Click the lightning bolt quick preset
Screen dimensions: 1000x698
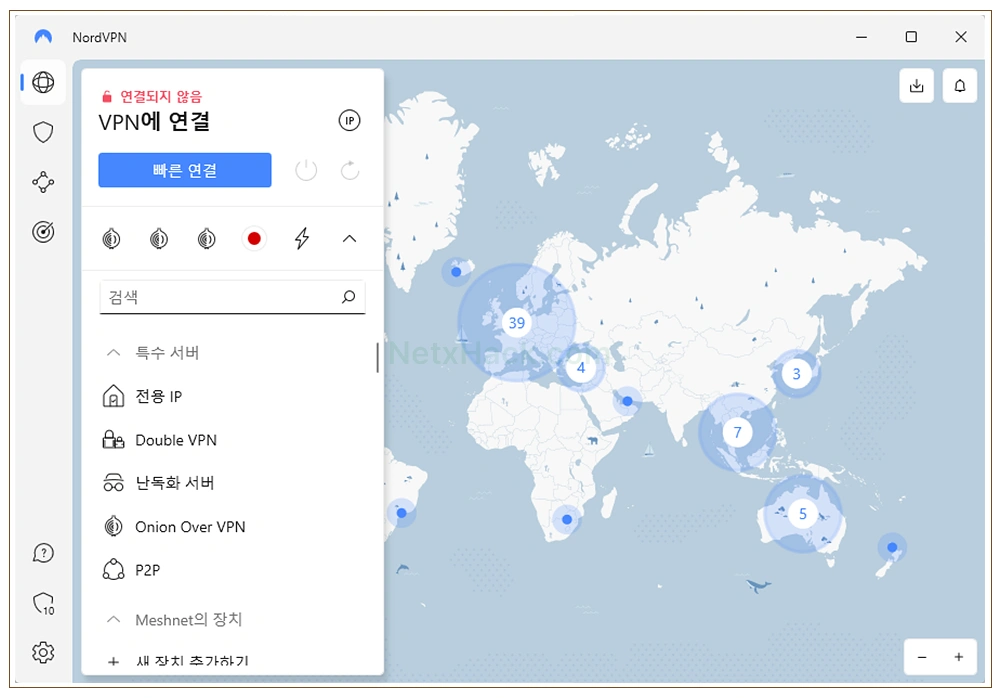tap(302, 239)
